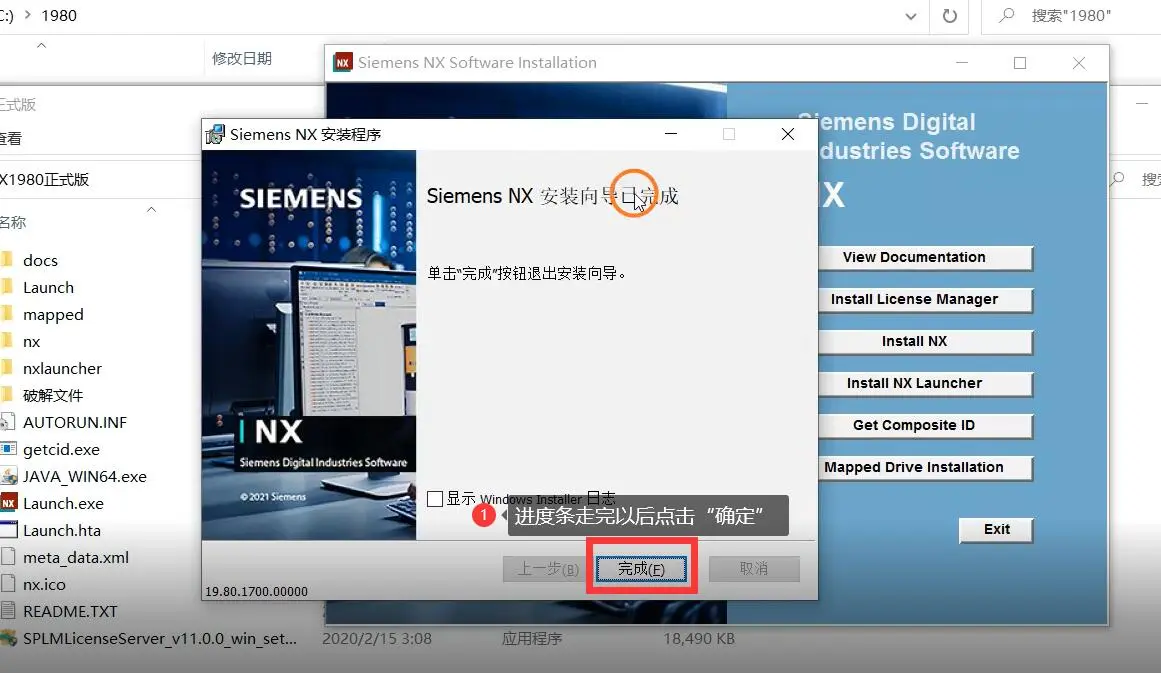
Task: Select the meta_data.xml file name
Action: point(76,558)
